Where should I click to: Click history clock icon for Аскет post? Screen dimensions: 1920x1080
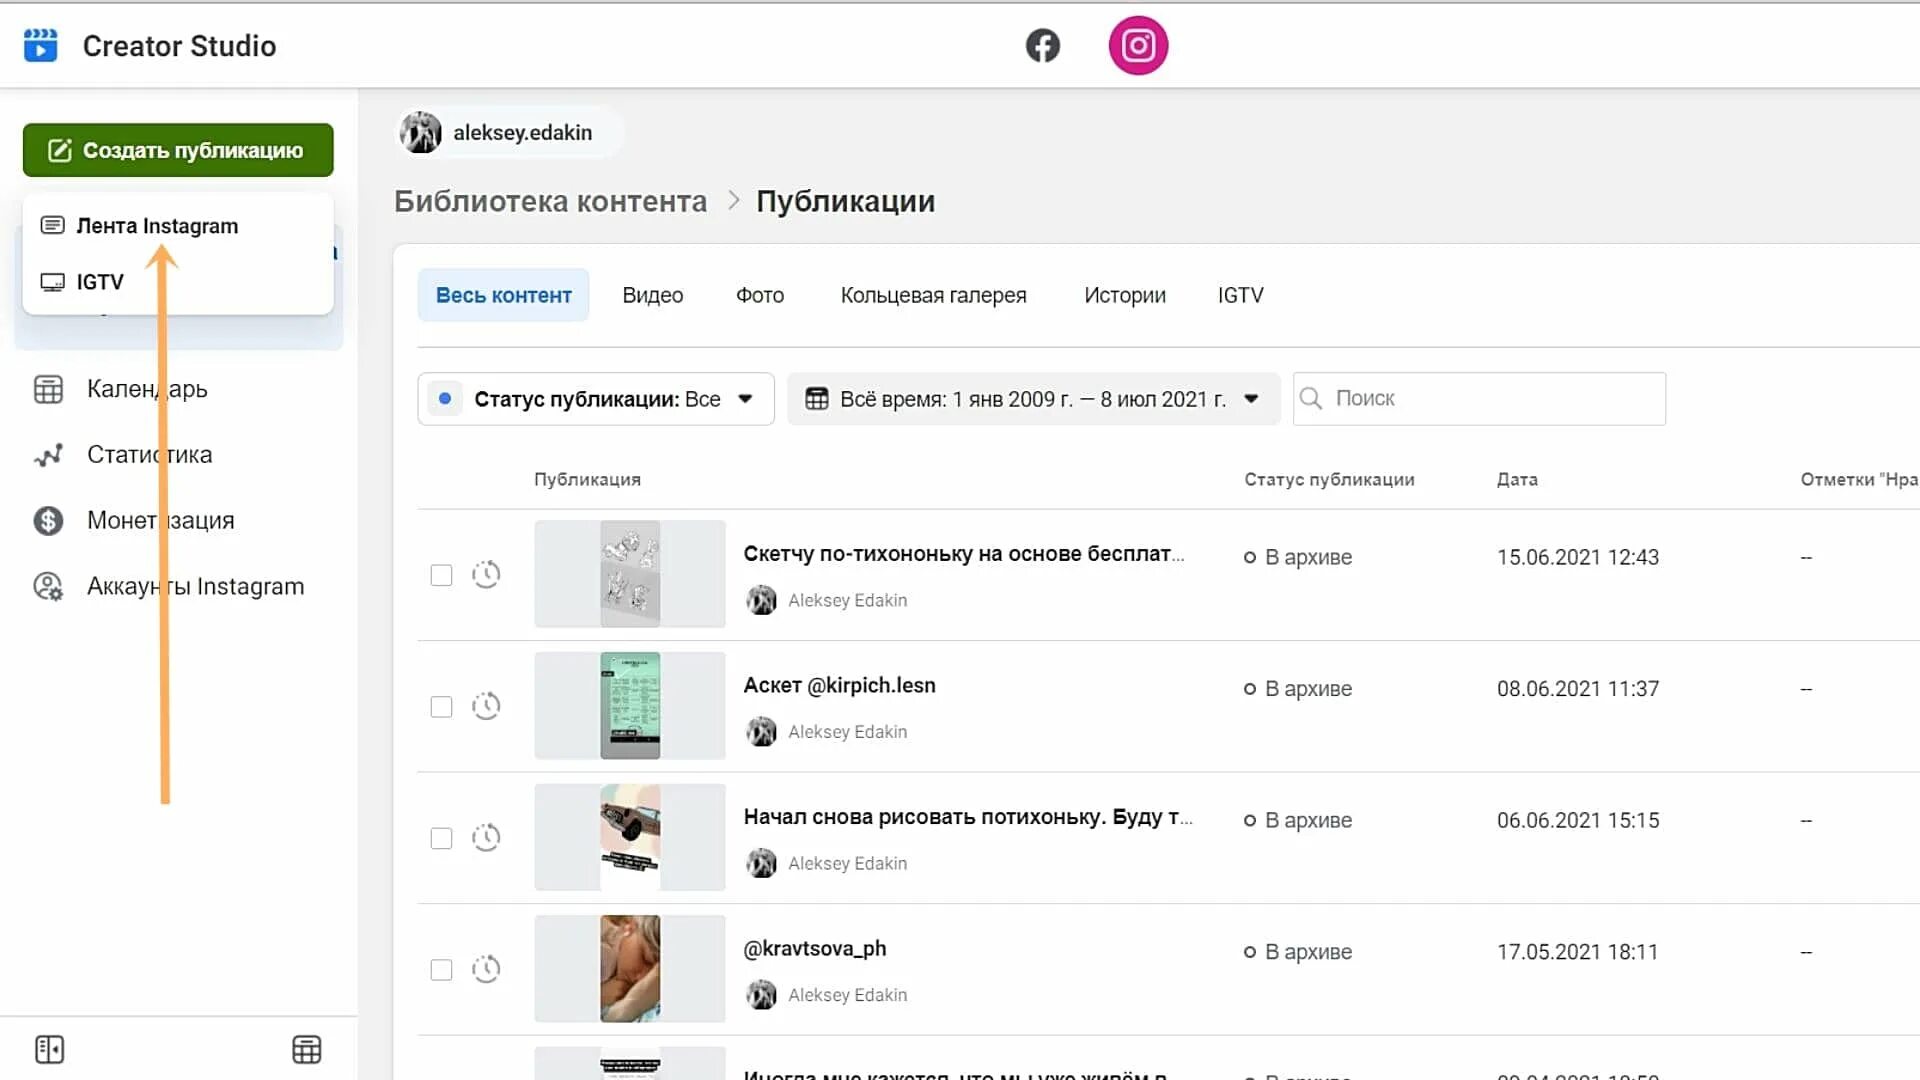point(486,706)
